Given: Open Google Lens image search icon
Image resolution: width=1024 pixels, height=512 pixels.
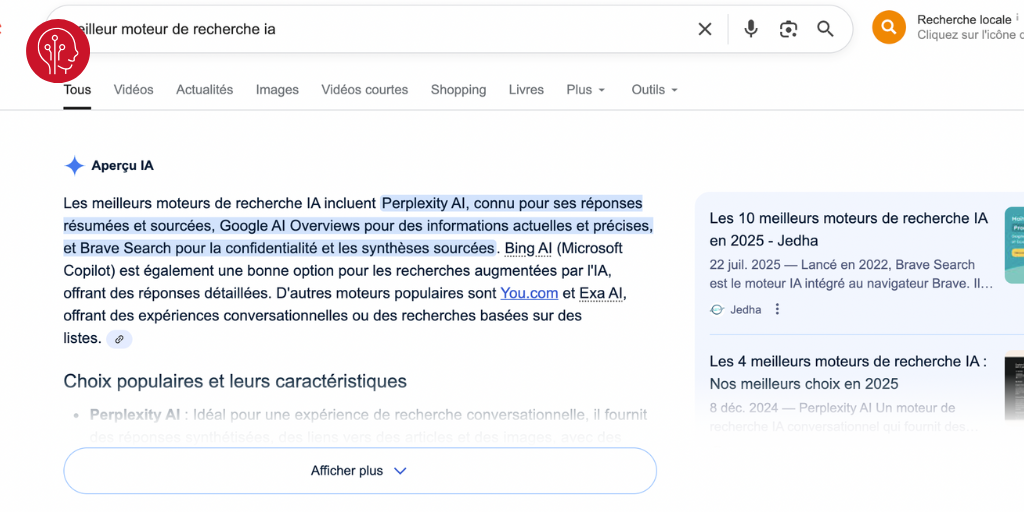Looking at the screenshot, I should coord(788,29).
